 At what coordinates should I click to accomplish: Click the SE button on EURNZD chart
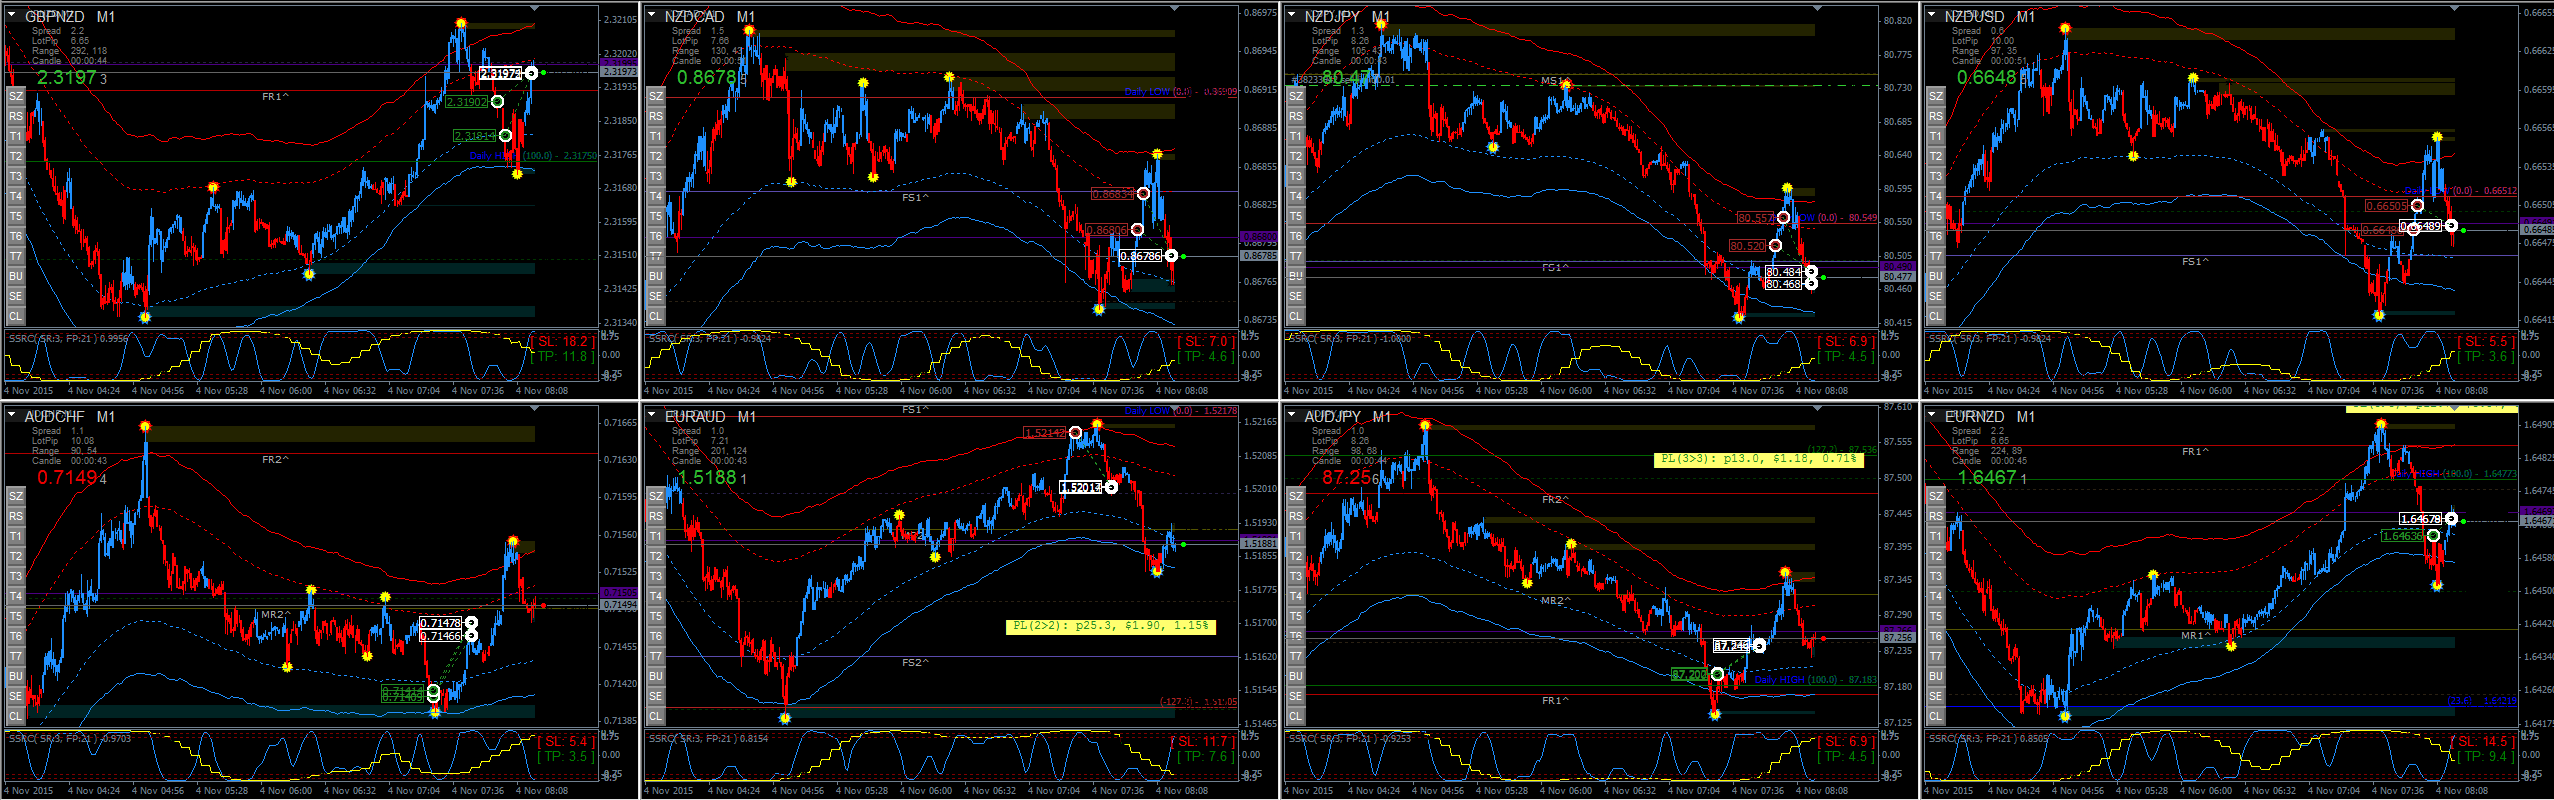point(1935,696)
